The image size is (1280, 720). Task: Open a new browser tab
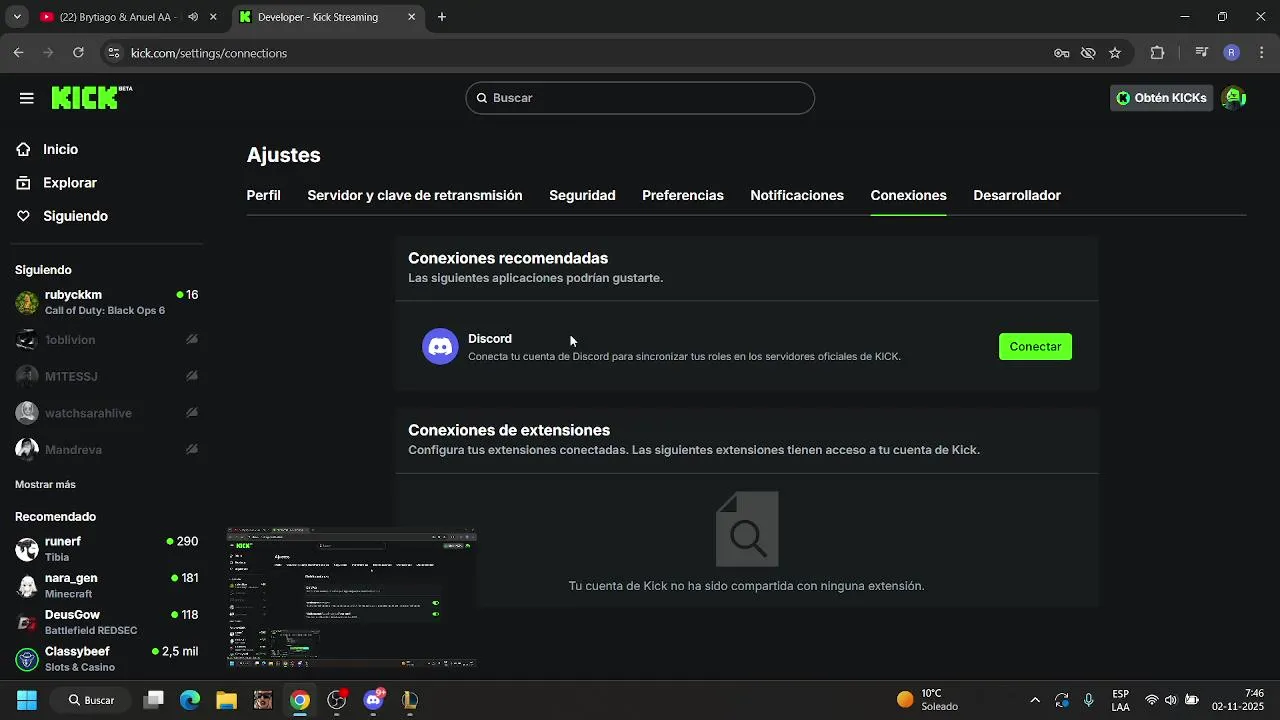[x=442, y=17]
